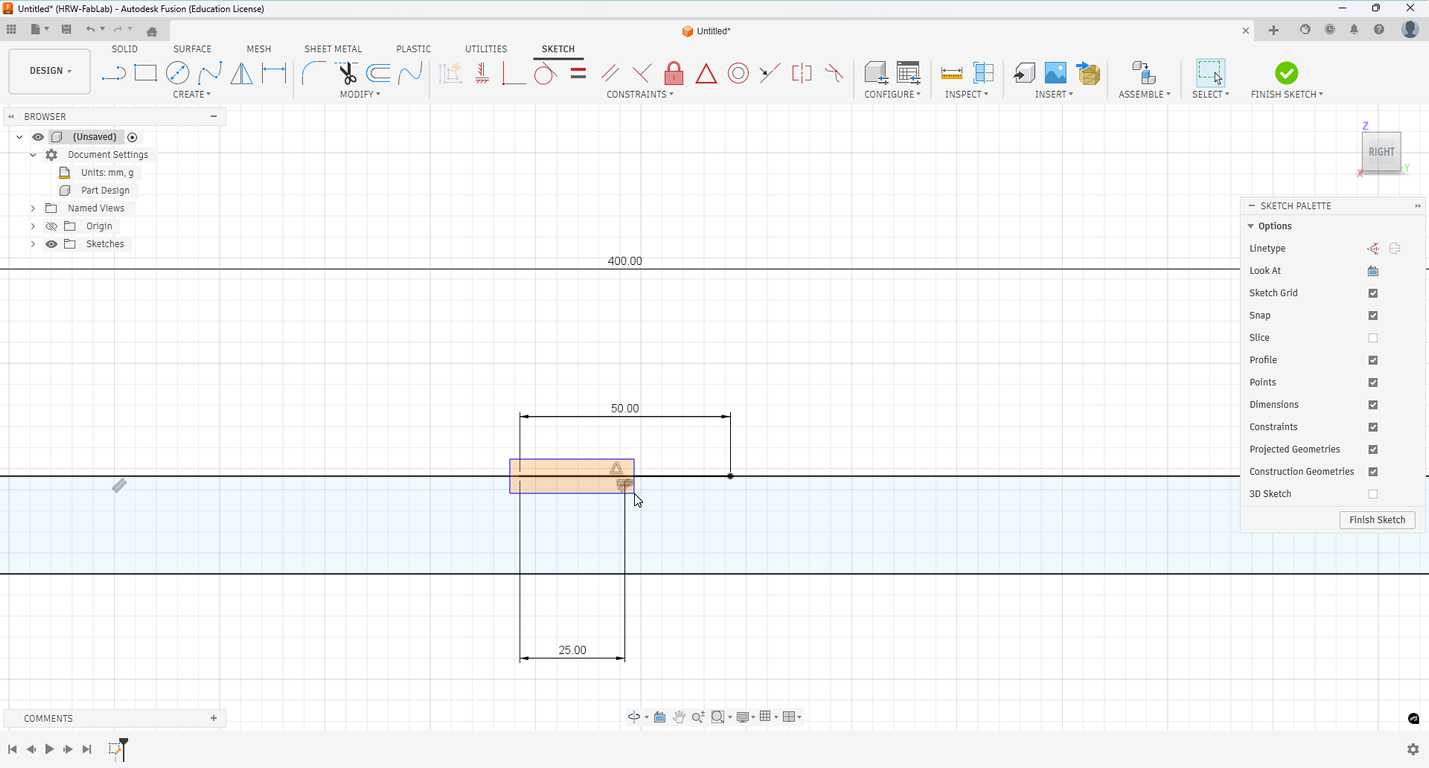Screen dimensions: 1429x768
Task: Activate the Offset tool in Modify
Action: point(378,73)
